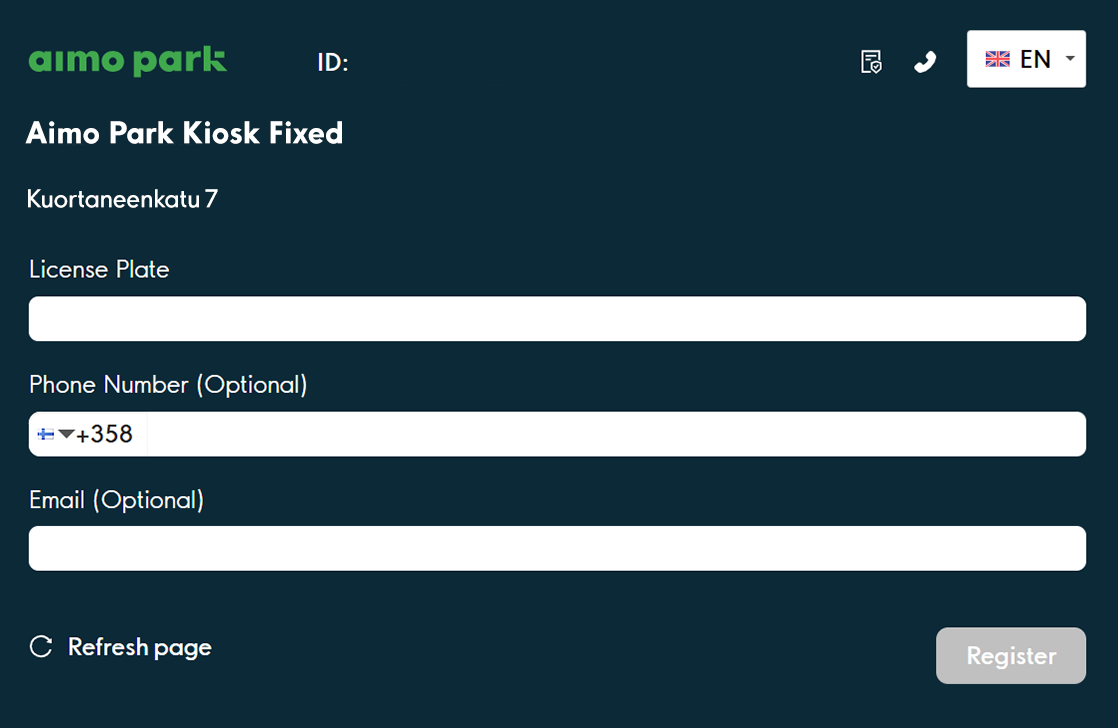Open the EN language menu

(1035, 59)
